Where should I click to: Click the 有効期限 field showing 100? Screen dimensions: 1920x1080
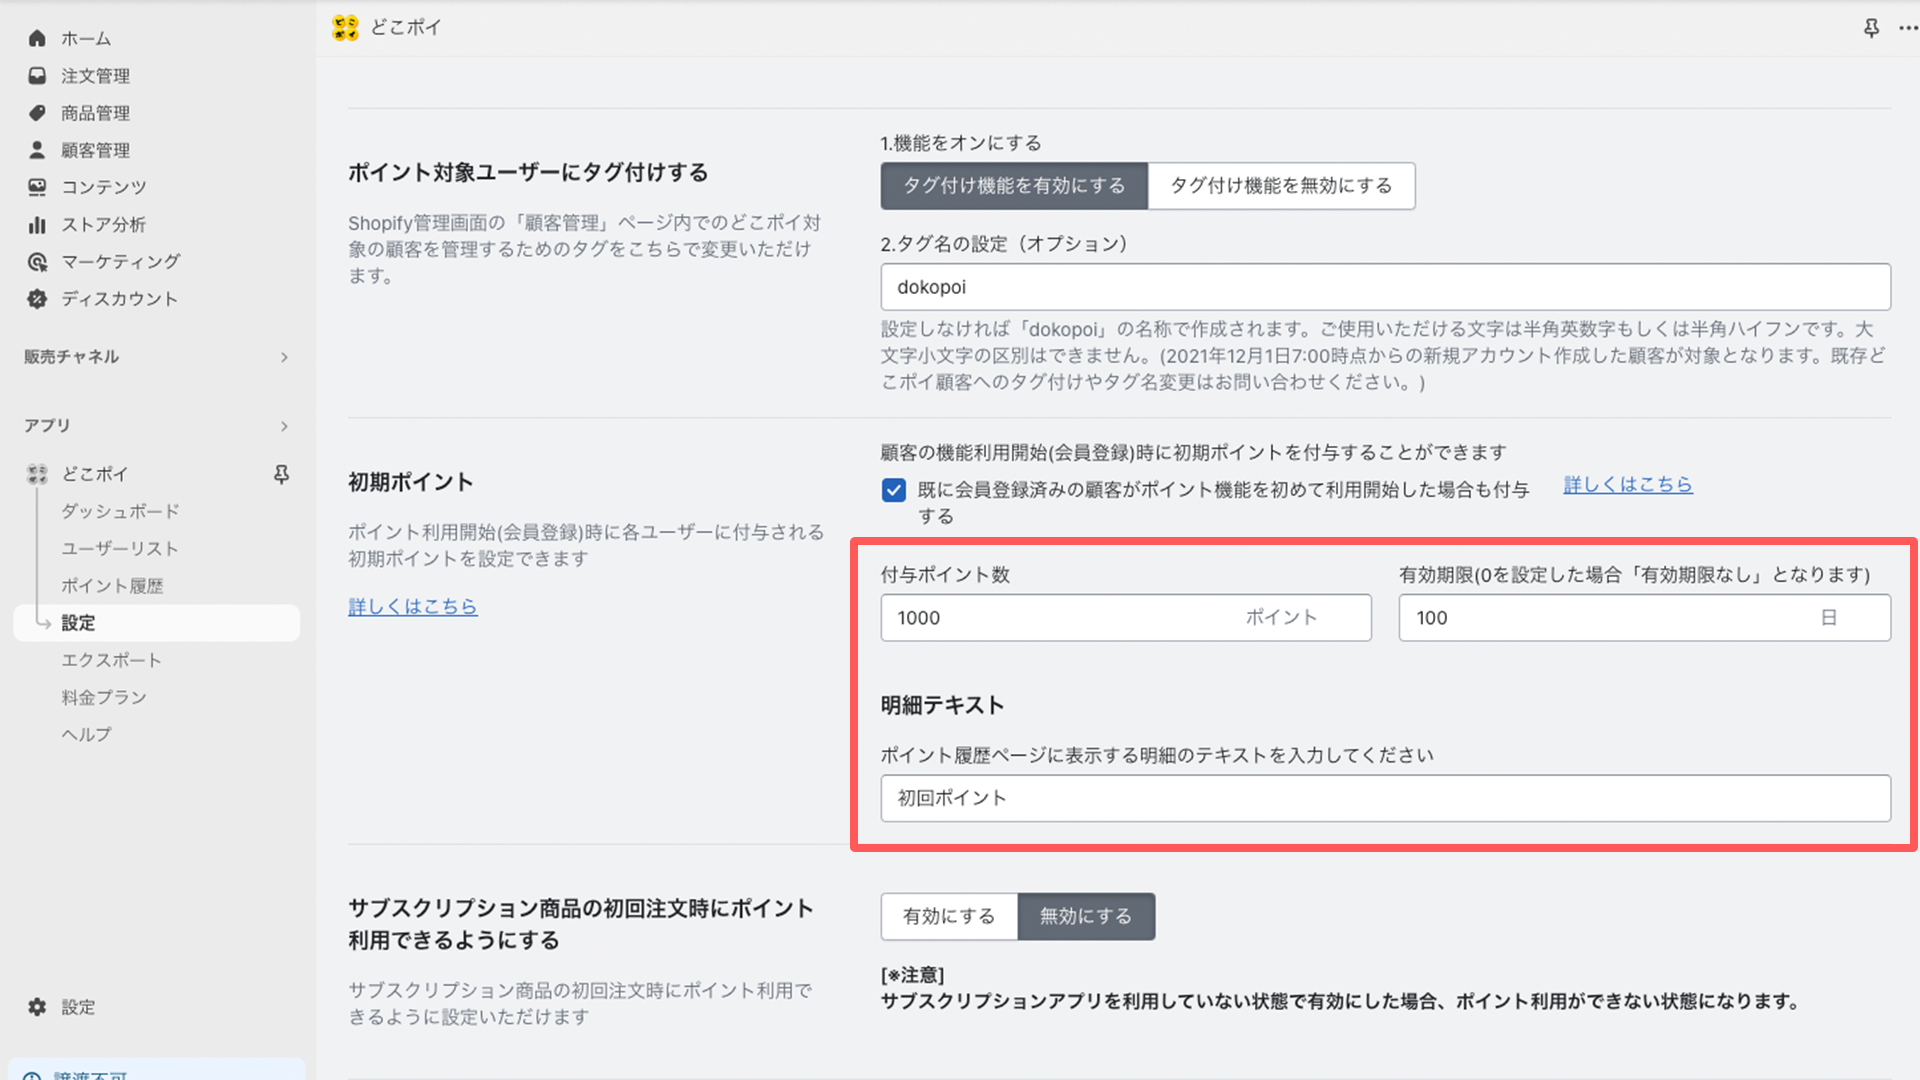1644,618
